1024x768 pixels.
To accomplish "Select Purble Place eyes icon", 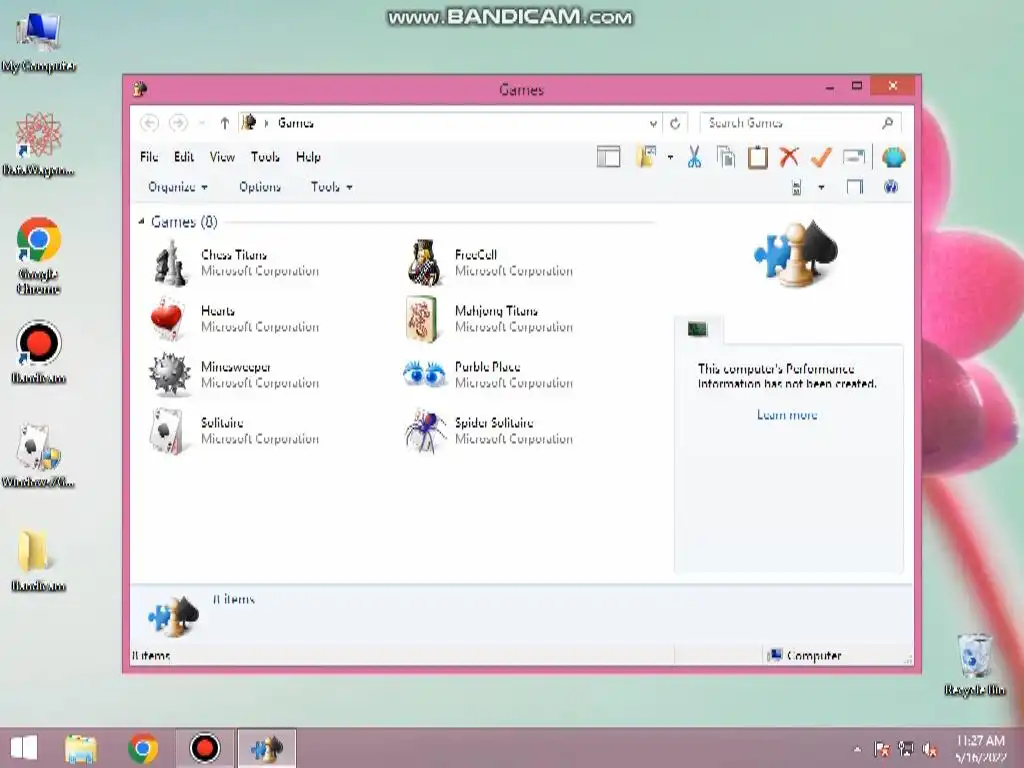I will pyautogui.click(x=424, y=374).
